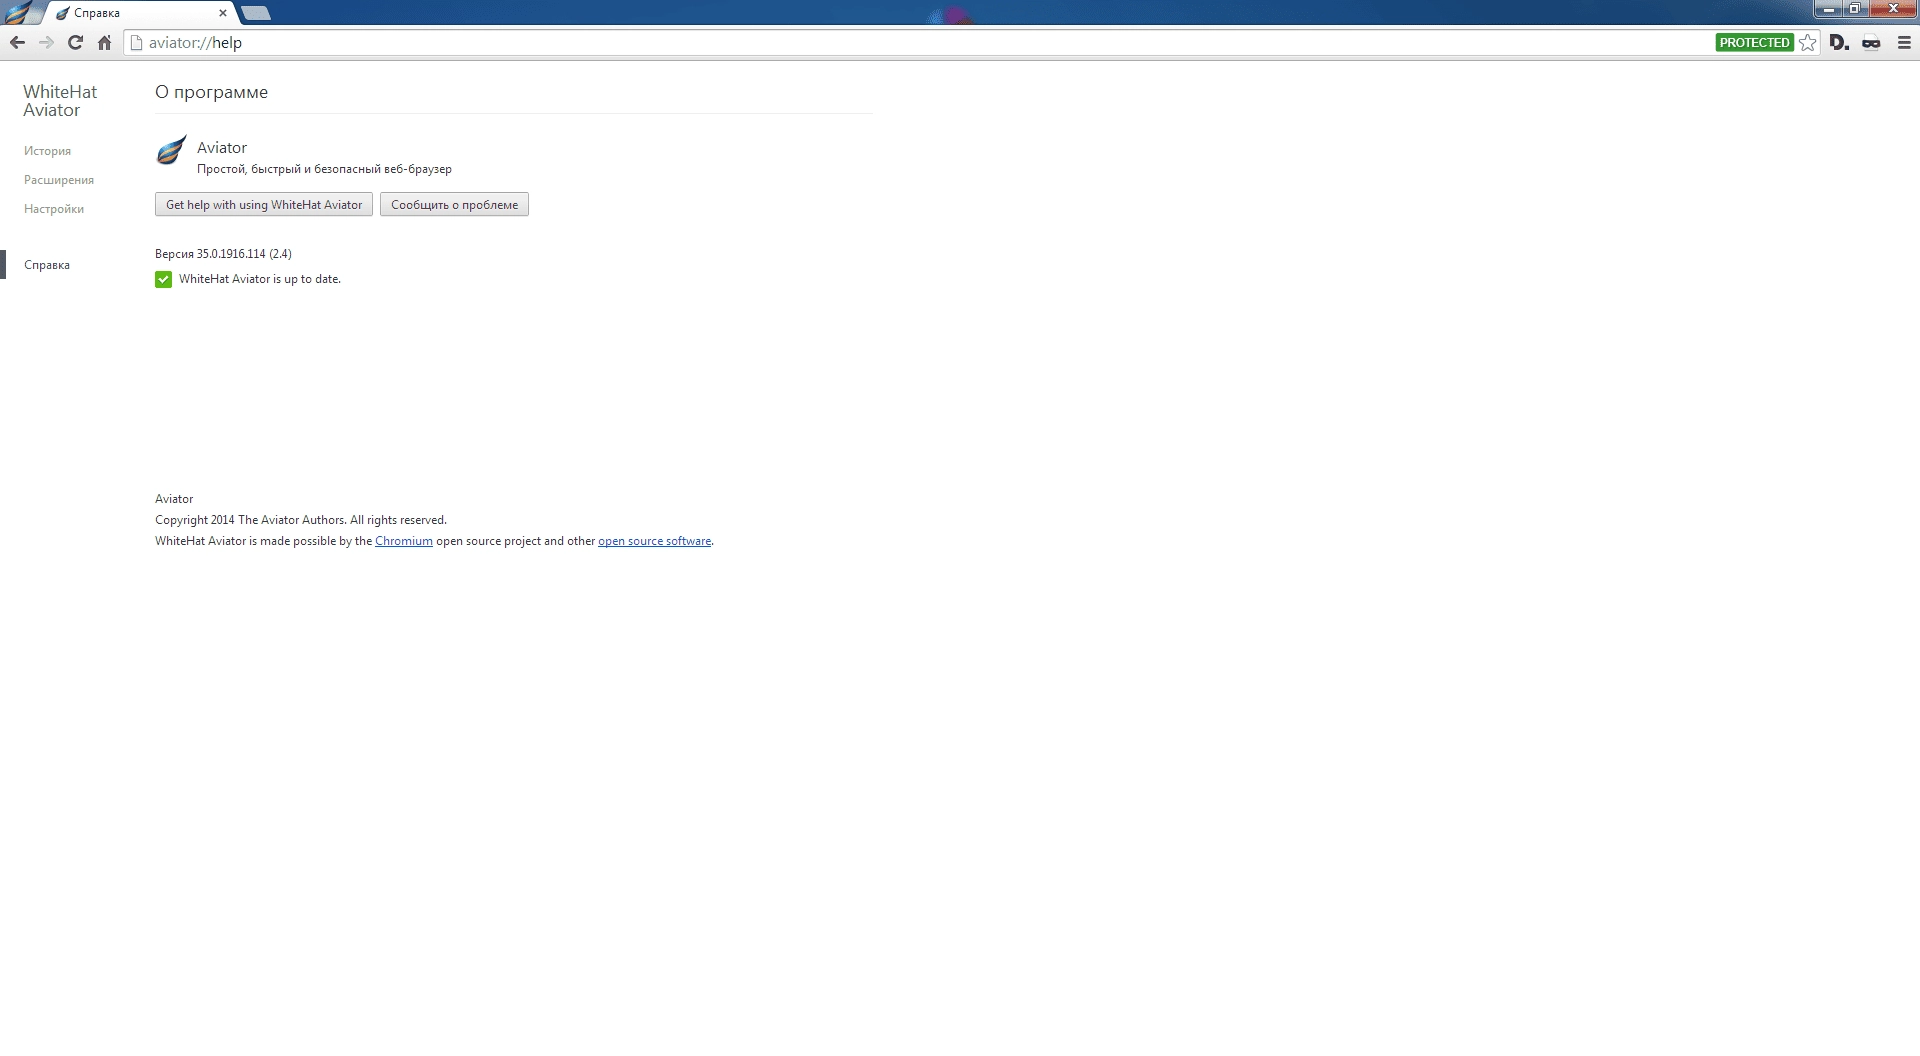
Task: Click the PROTECTED status badge
Action: point(1754,42)
